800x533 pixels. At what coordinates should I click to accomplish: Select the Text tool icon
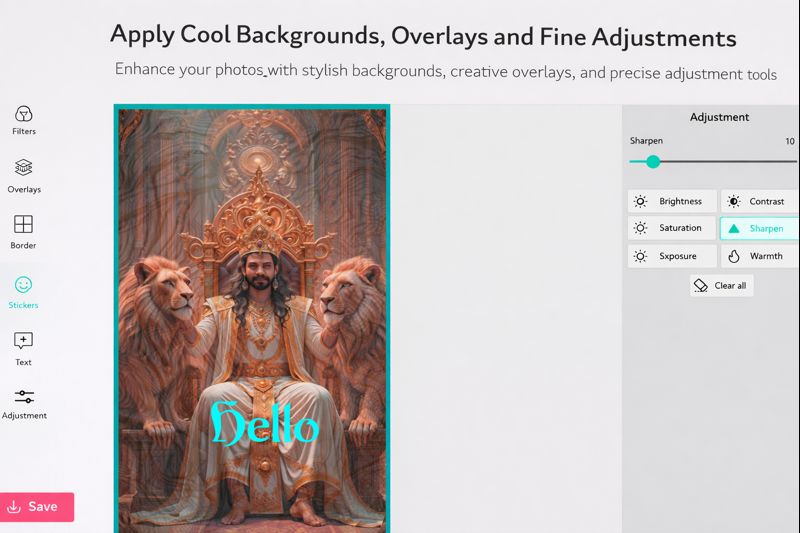(23, 341)
